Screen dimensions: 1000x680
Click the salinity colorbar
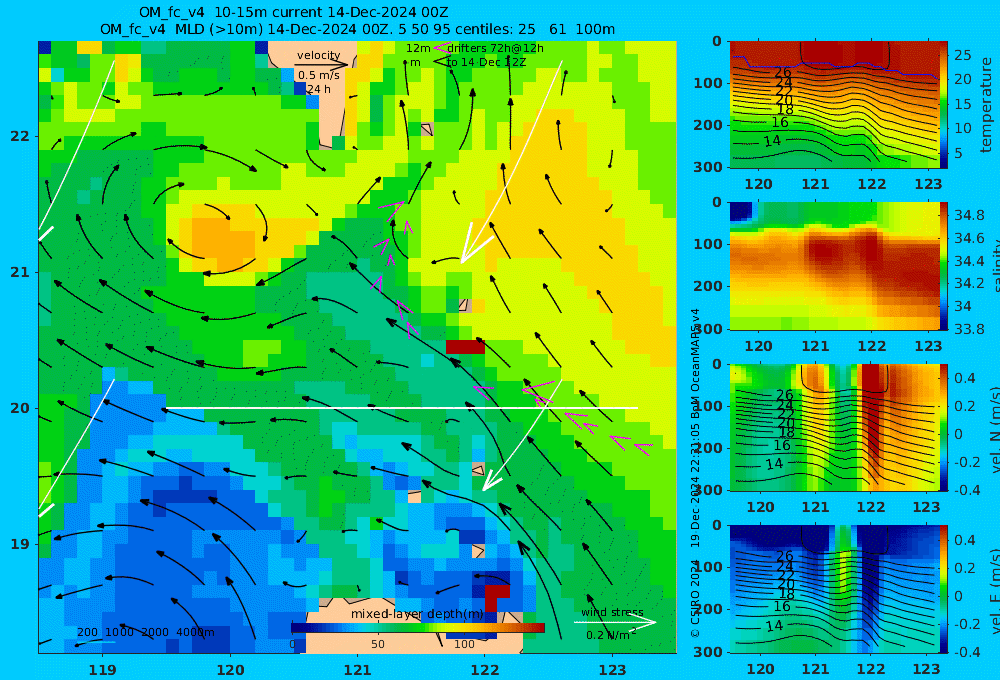click(943, 266)
